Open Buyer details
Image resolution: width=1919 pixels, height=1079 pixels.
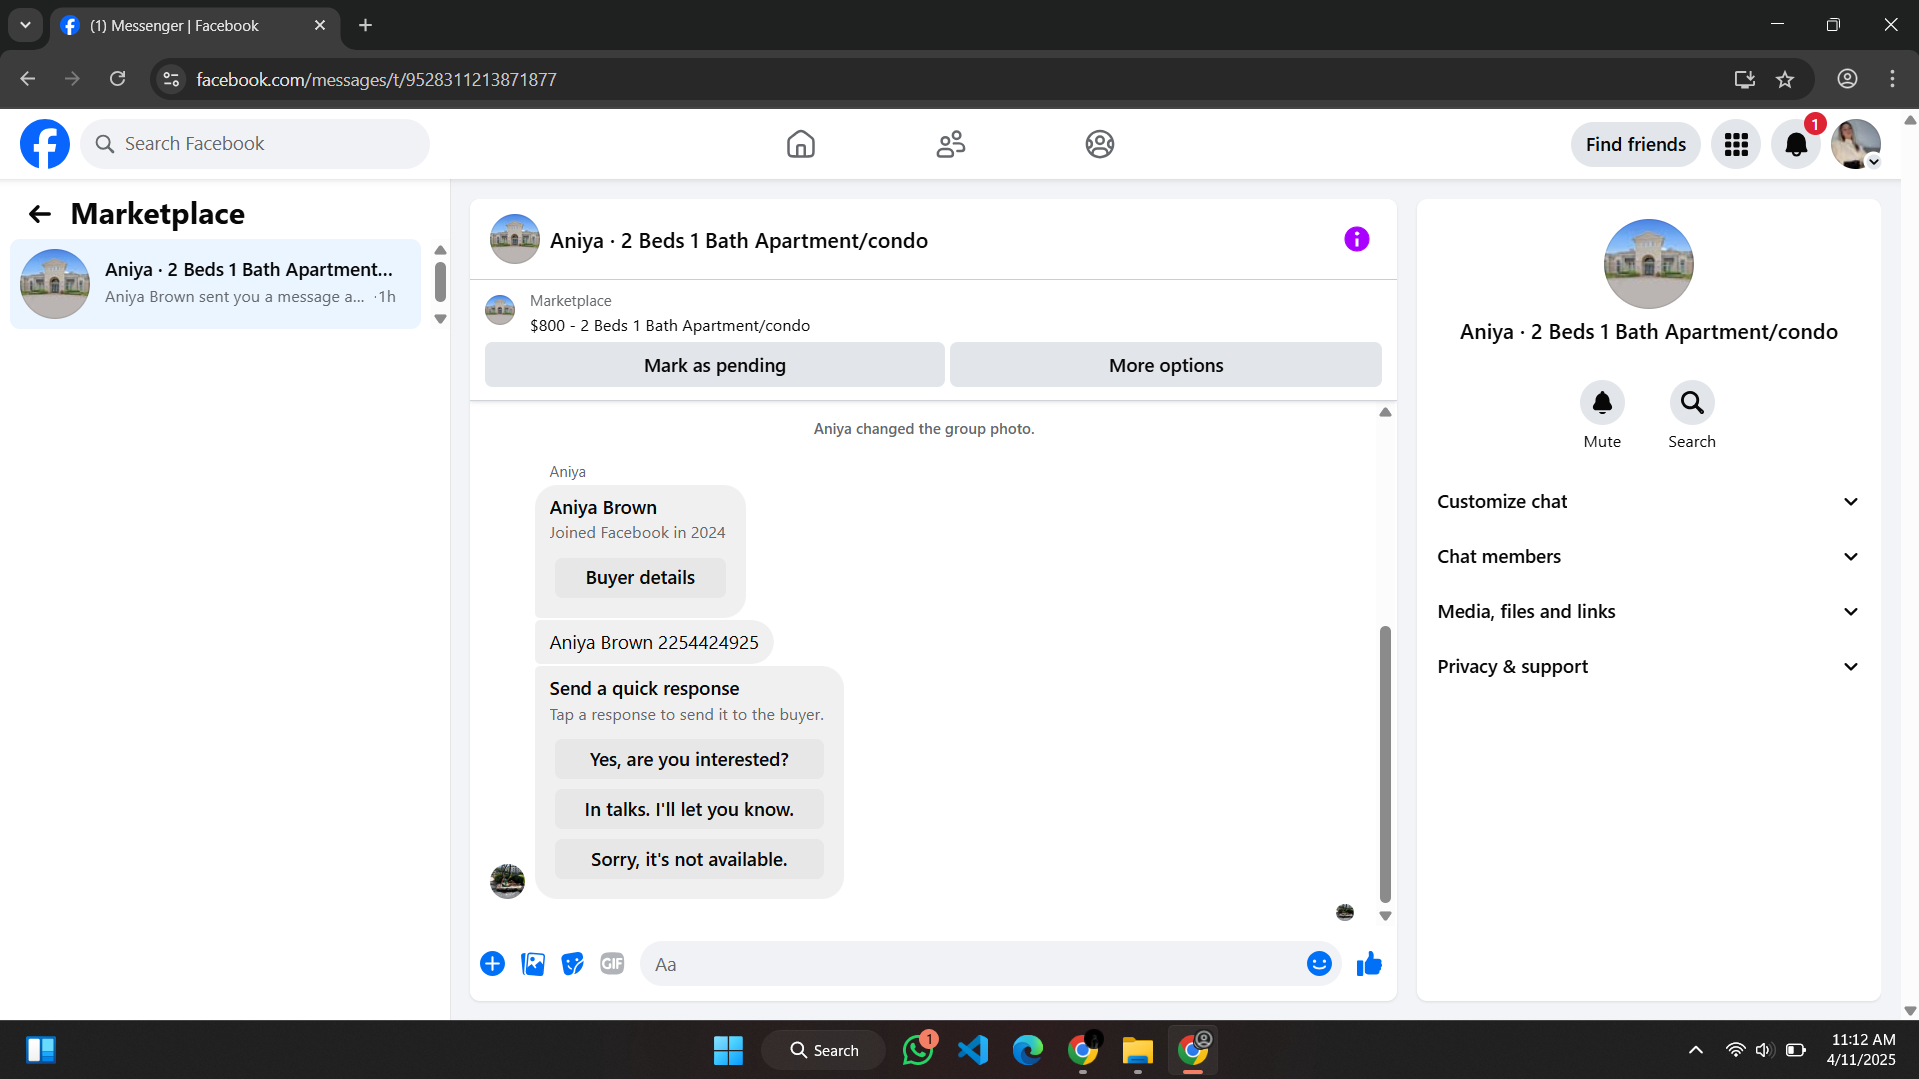click(x=640, y=578)
